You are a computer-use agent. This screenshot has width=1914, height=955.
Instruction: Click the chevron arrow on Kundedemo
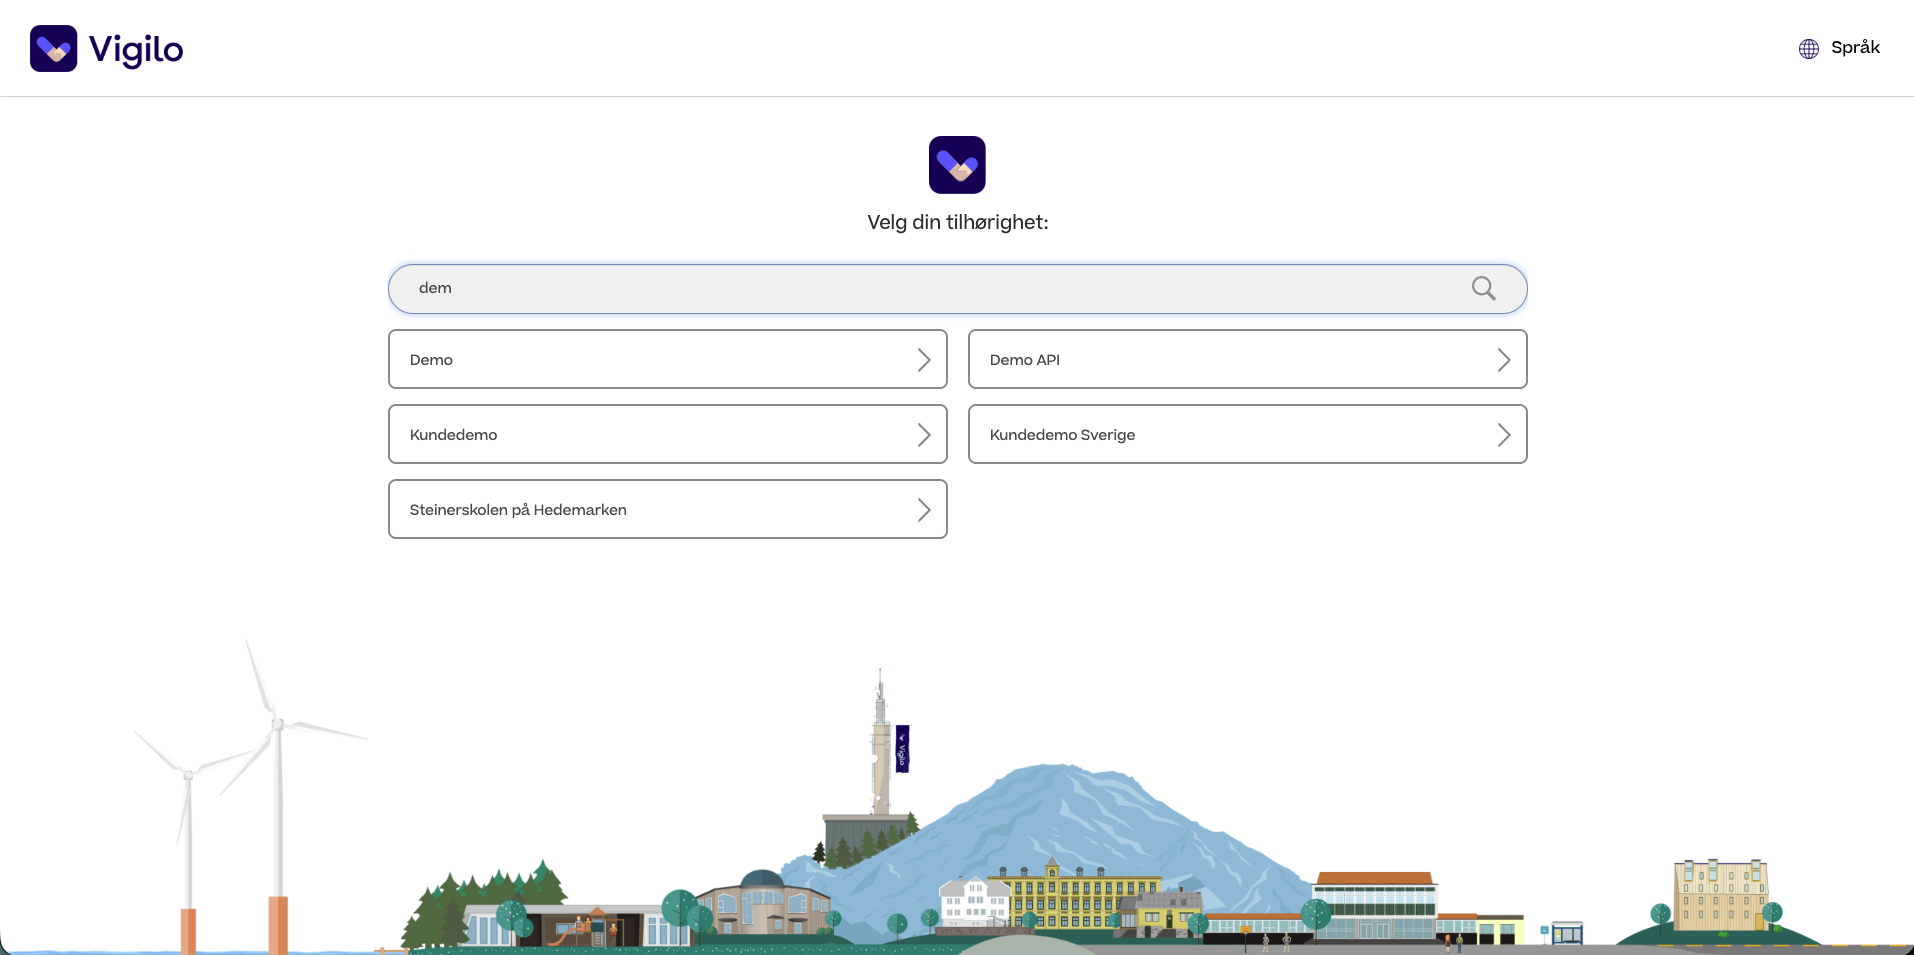924,435
